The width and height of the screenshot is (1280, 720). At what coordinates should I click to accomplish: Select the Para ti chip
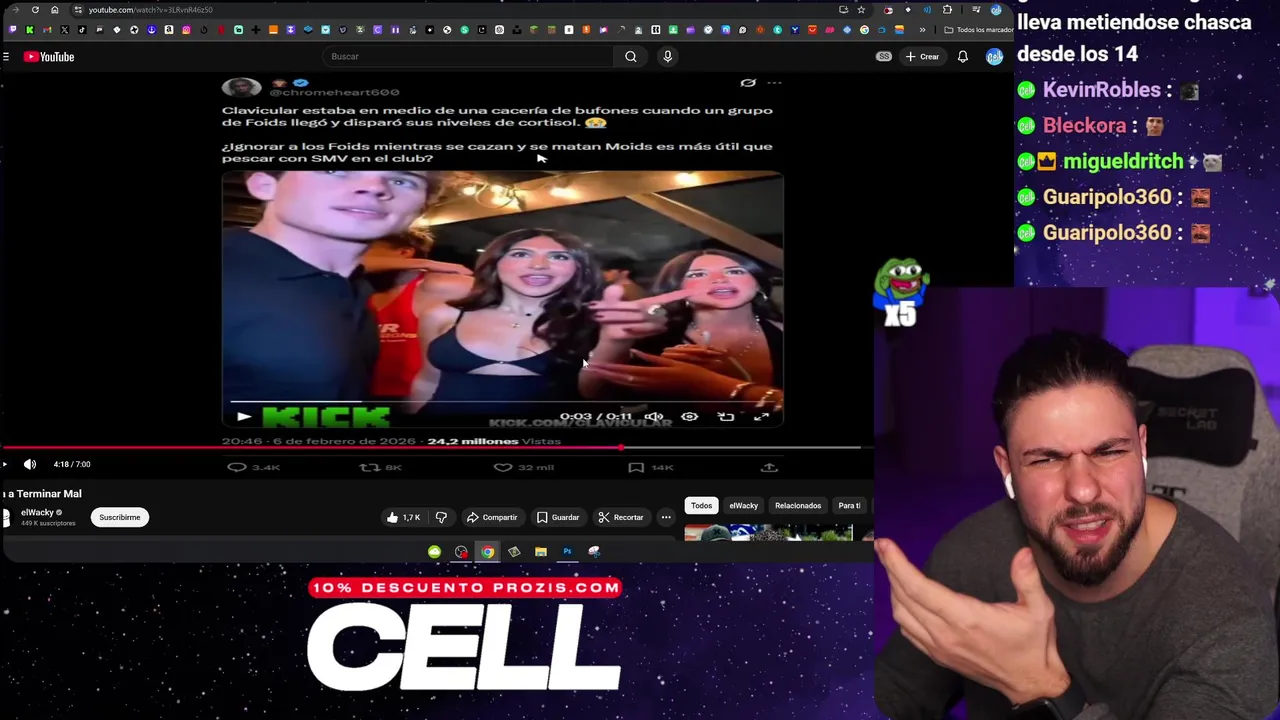coord(849,505)
